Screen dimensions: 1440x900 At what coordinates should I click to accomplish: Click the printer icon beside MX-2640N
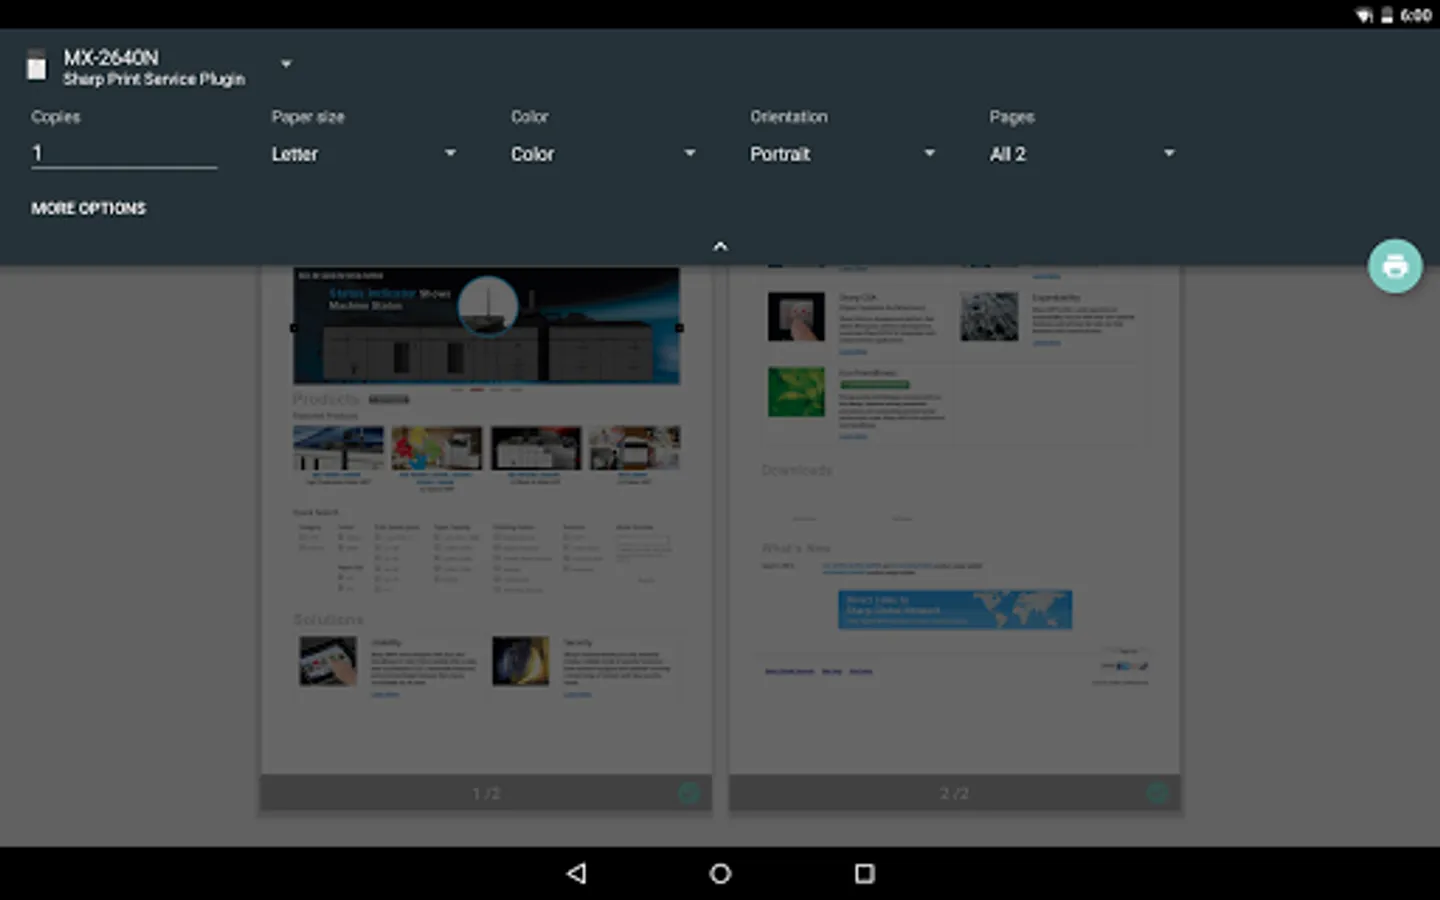37,64
